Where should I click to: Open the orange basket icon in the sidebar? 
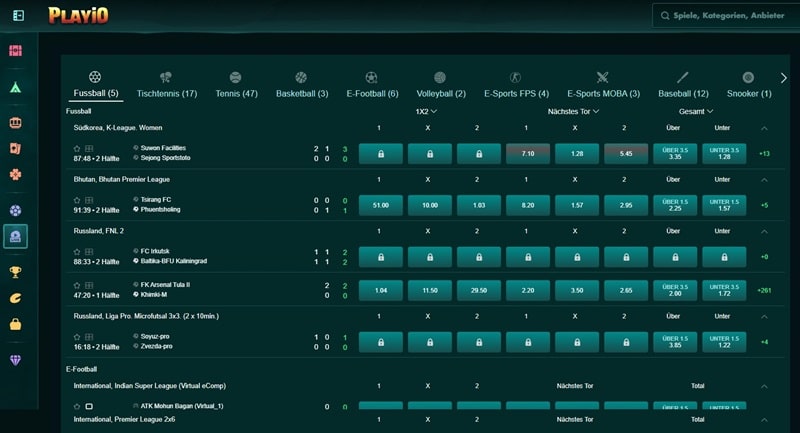[15, 123]
